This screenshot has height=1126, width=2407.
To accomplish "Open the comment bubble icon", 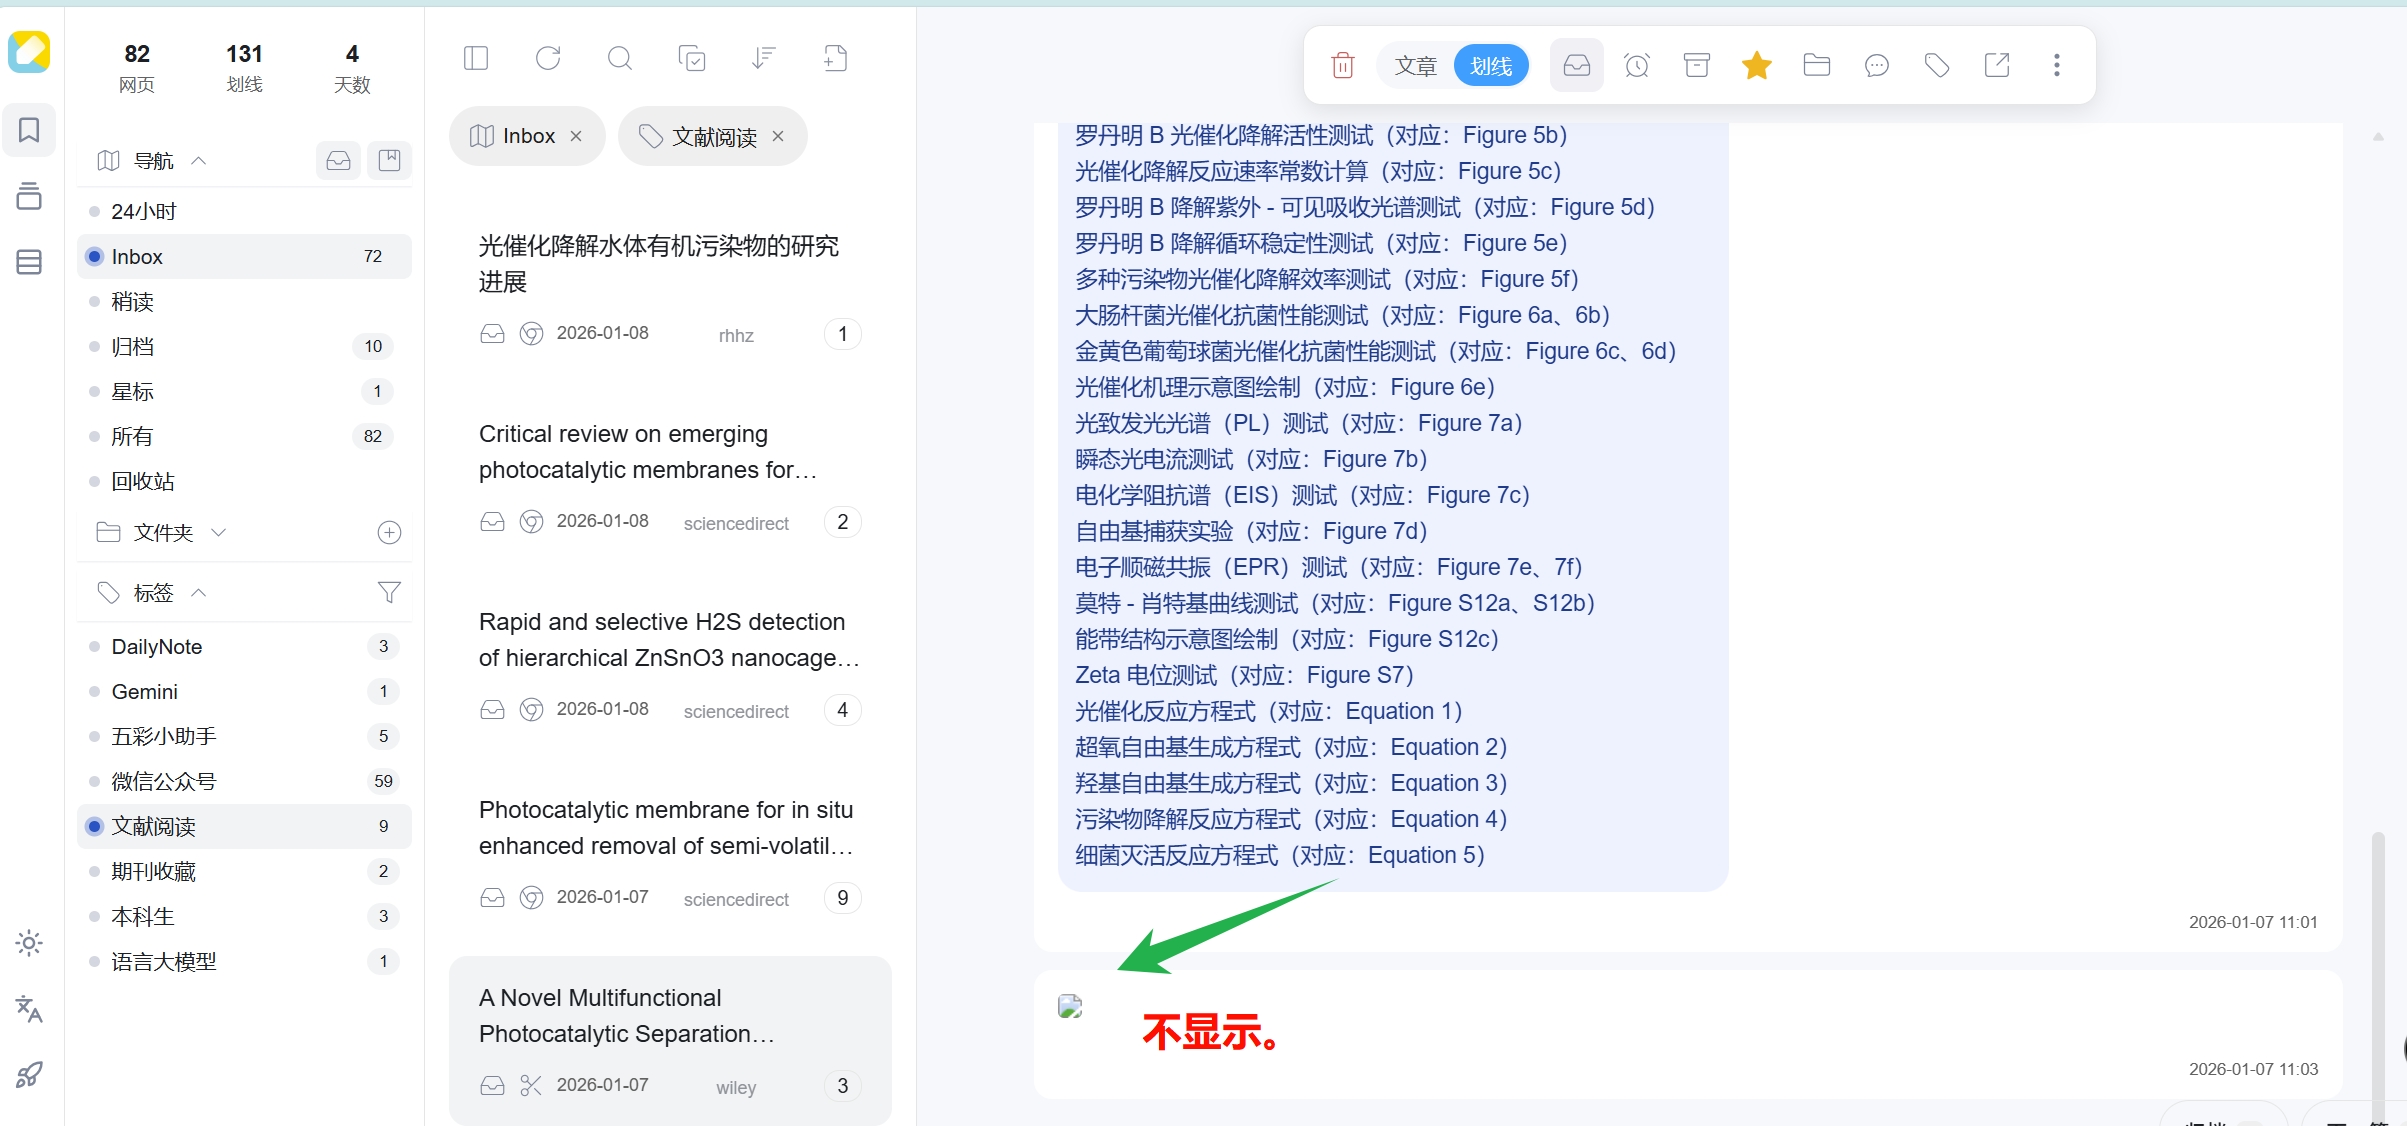I will click(1876, 66).
